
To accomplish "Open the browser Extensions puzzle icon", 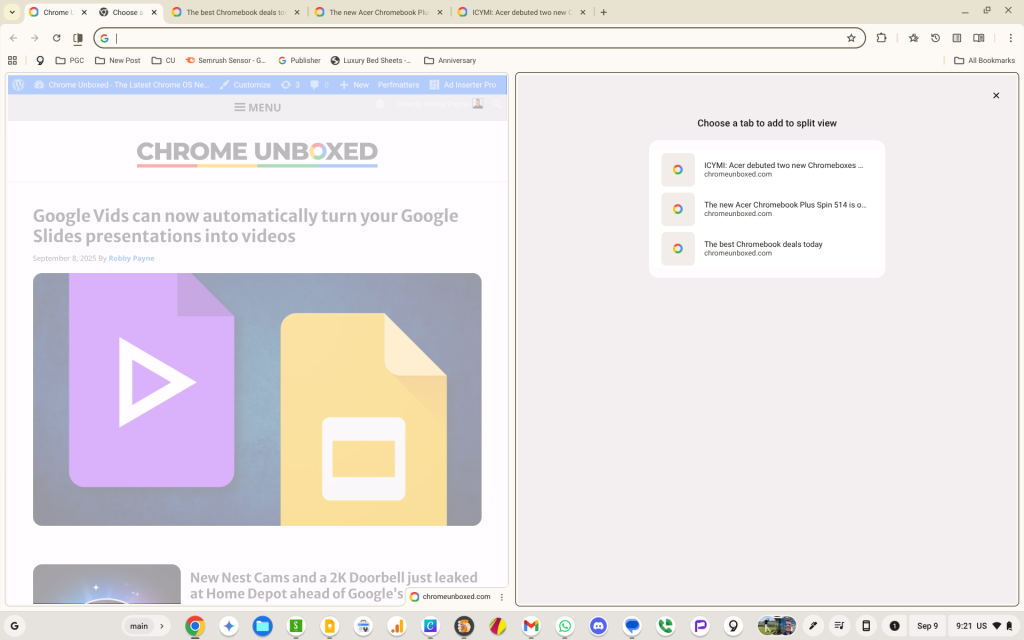I will (881, 38).
